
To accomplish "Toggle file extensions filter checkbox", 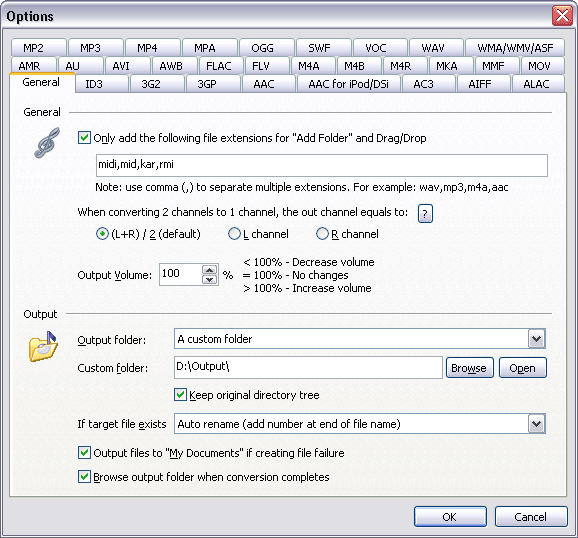I will pyautogui.click(x=84, y=138).
